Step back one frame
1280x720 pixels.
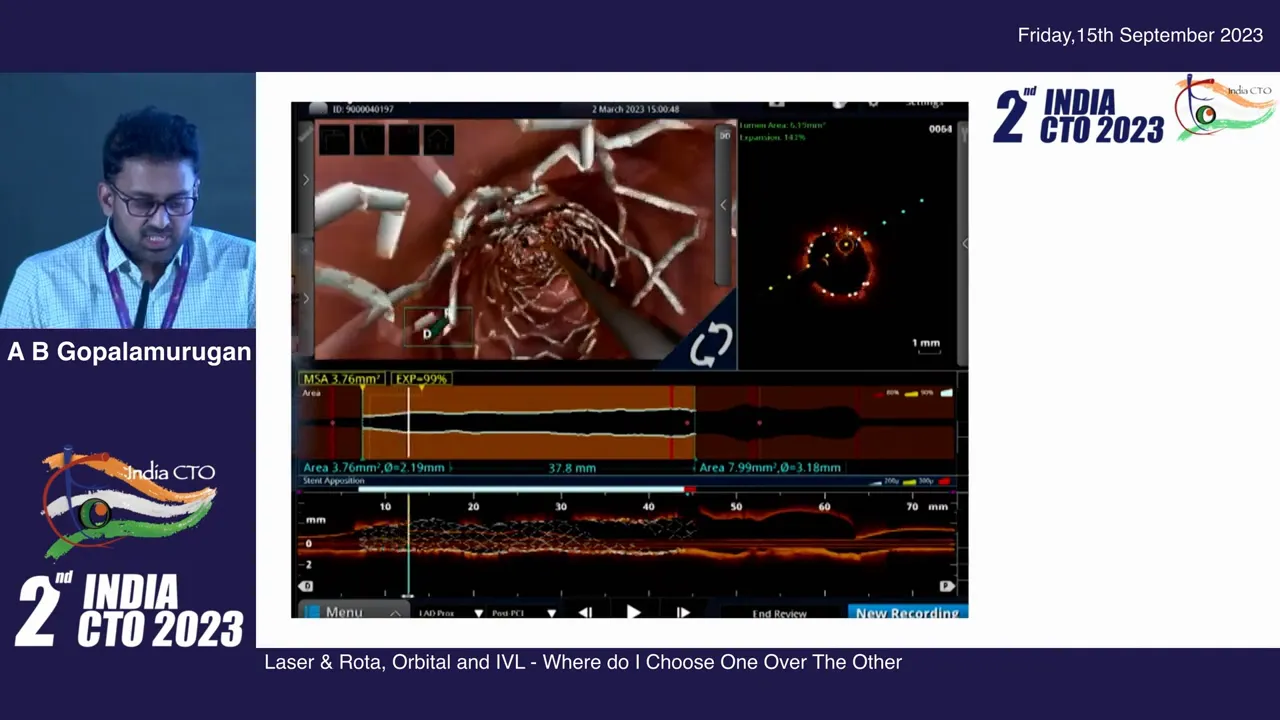point(586,612)
